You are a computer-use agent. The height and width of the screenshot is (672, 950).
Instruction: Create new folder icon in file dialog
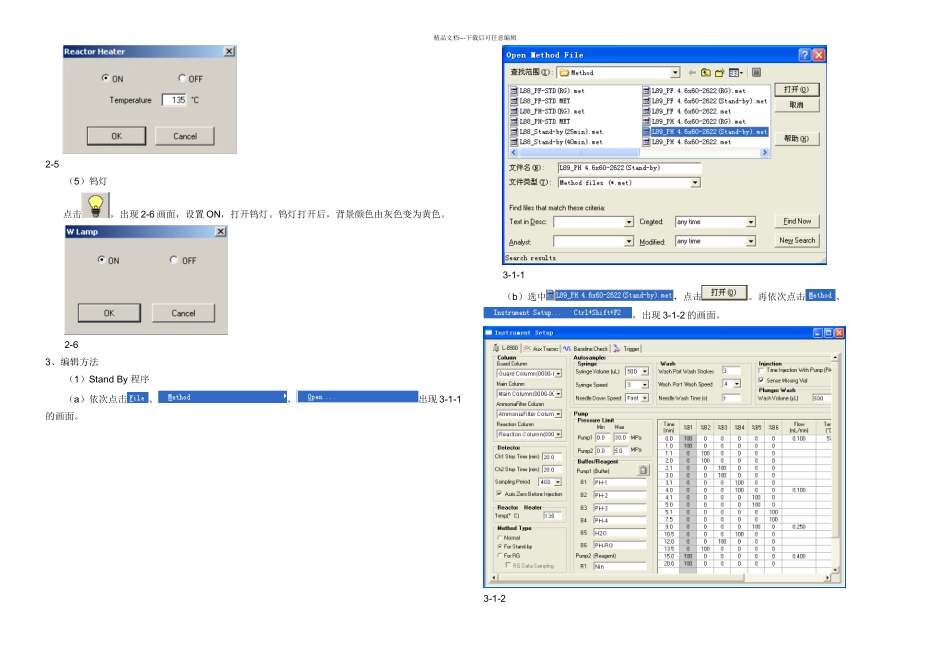click(x=720, y=73)
